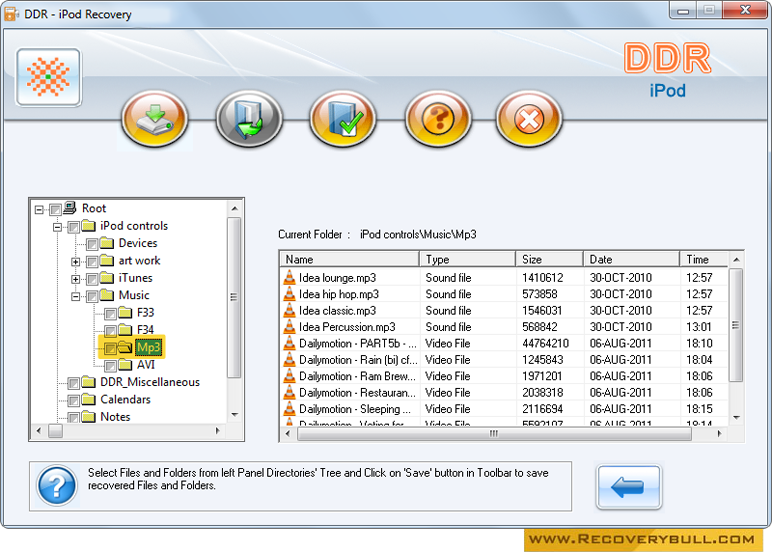Collapse the iPod controls node
This screenshot has height=552, width=772.
pos(58,227)
